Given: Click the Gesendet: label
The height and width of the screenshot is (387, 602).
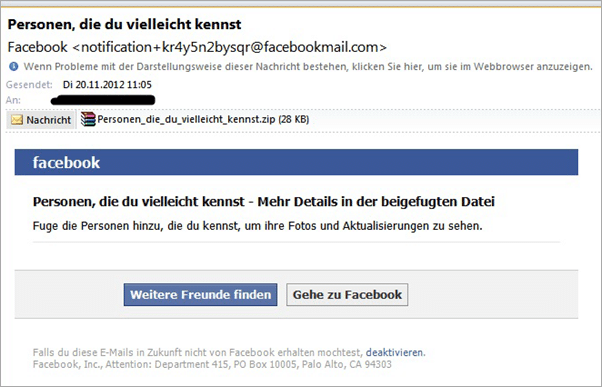Looking at the screenshot, I should click(29, 84).
